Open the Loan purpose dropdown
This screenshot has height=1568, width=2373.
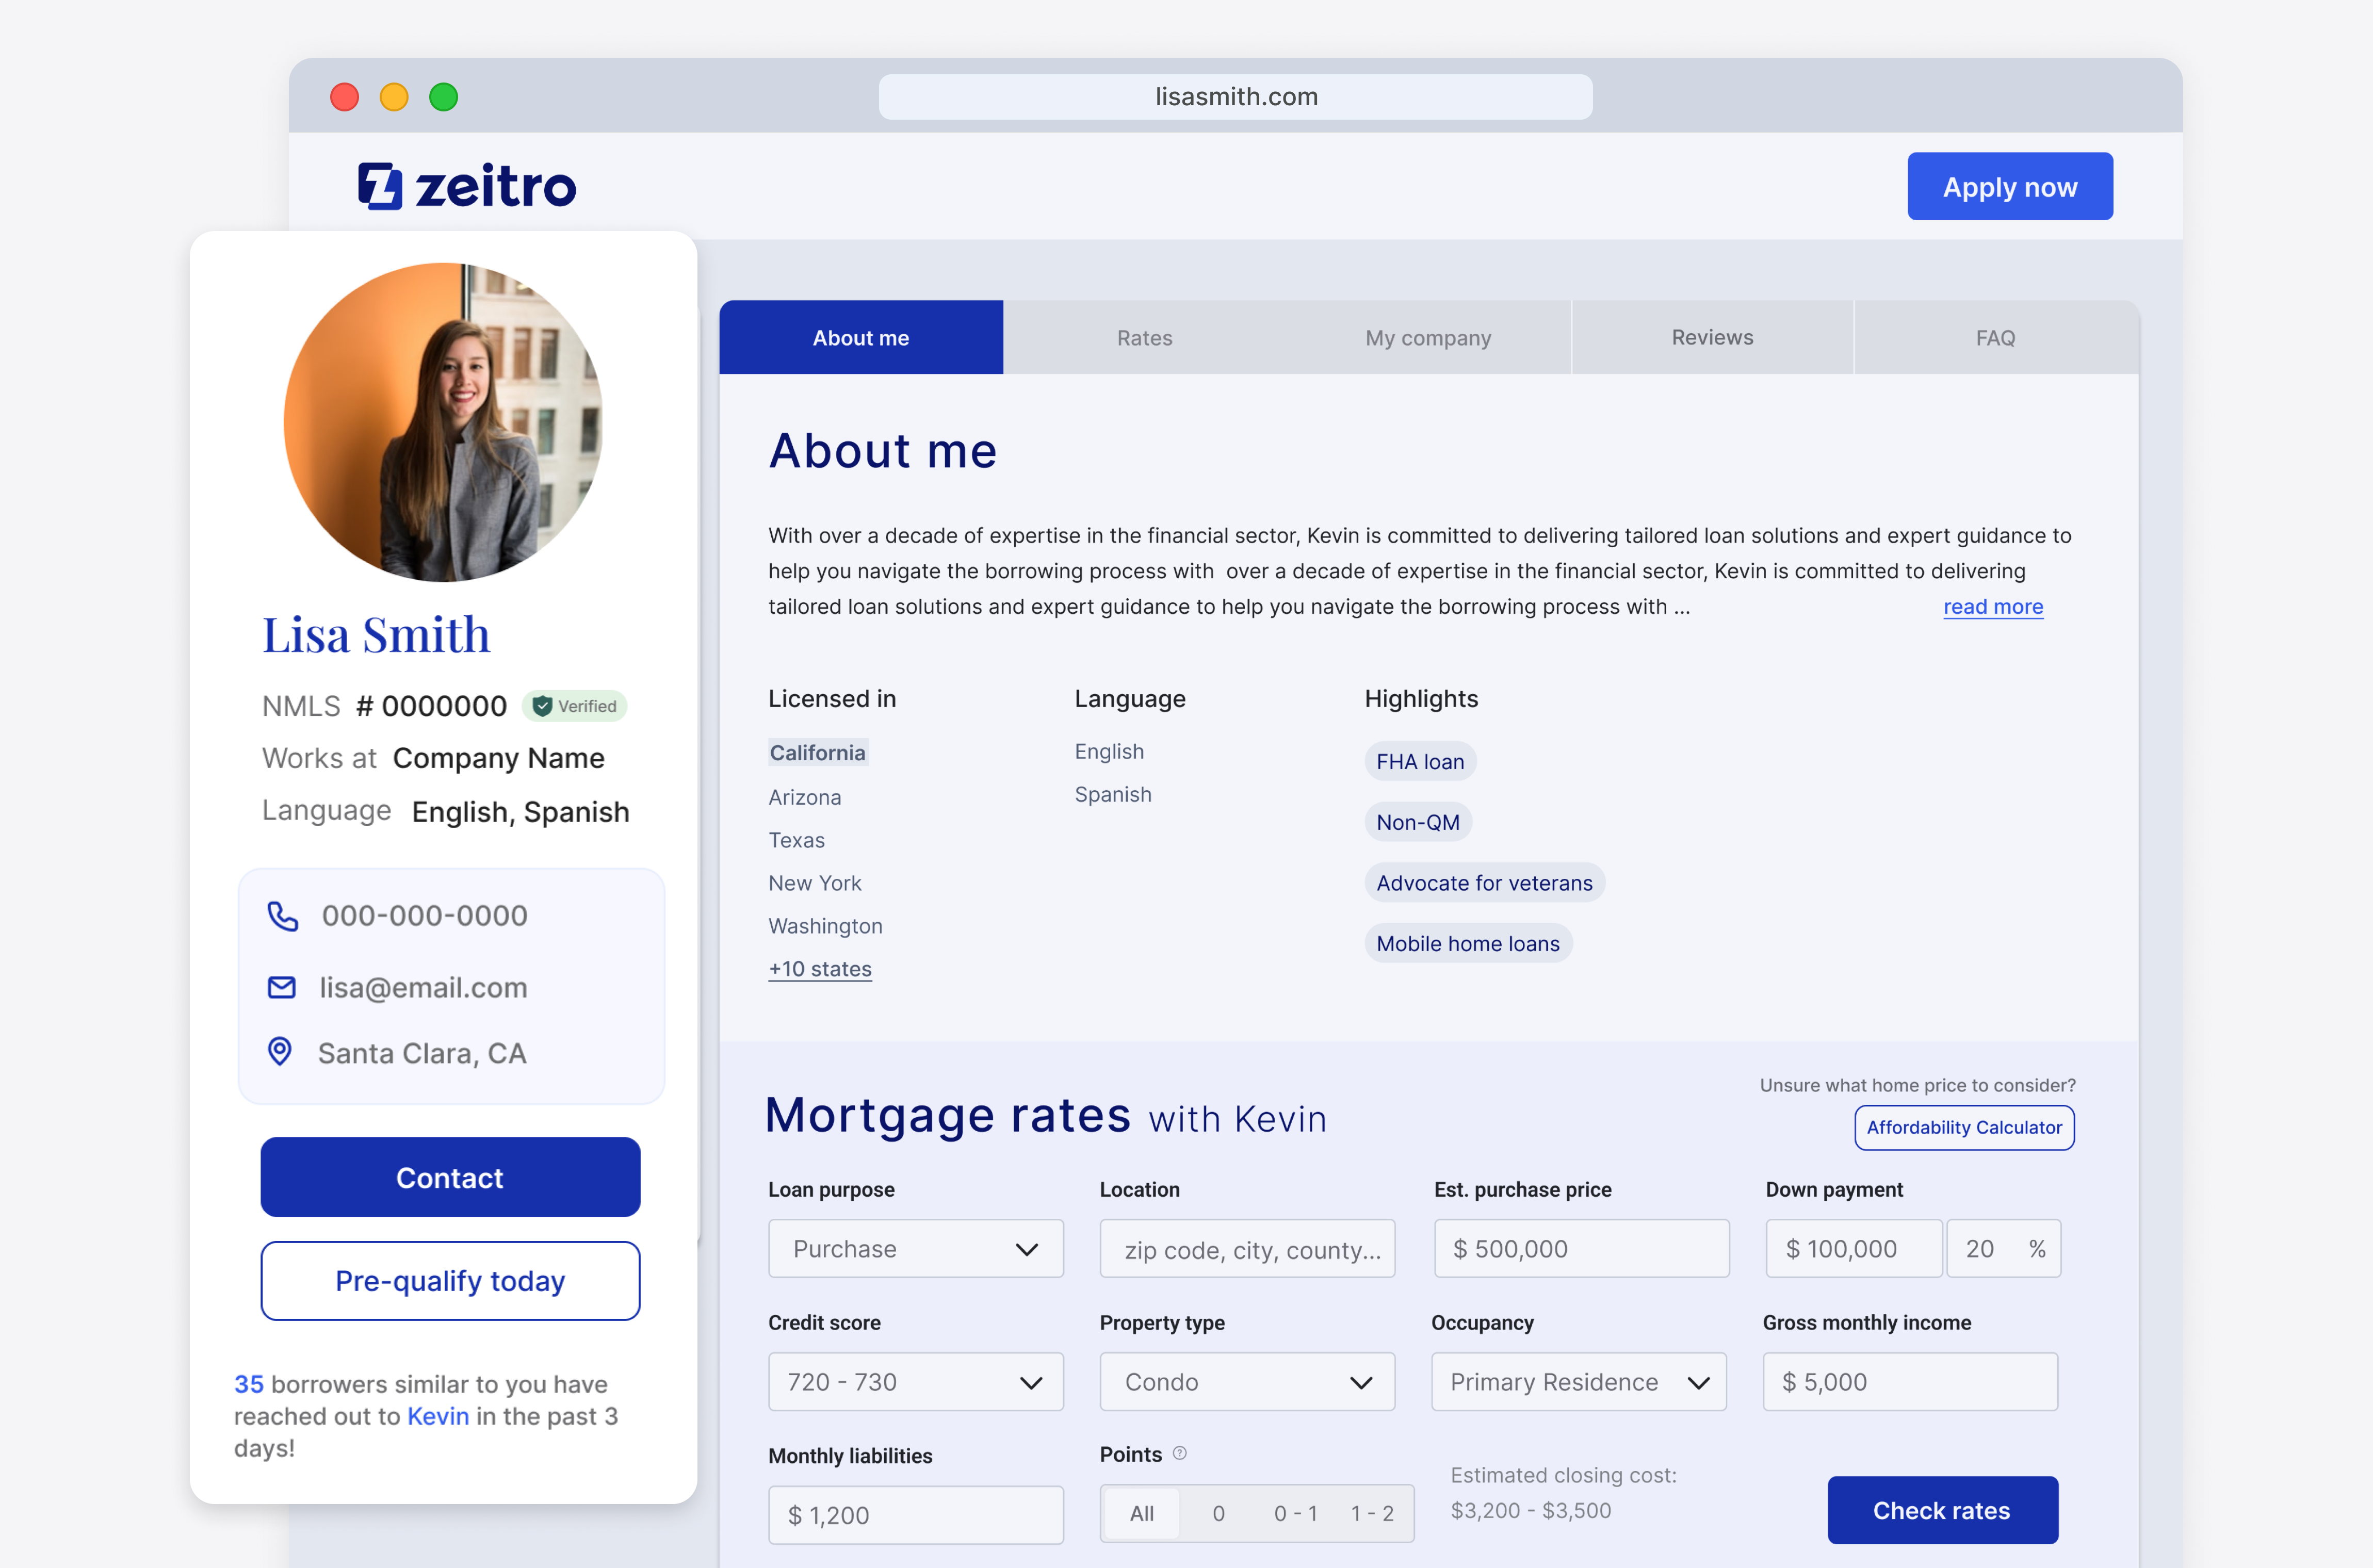[x=916, y=1249]
